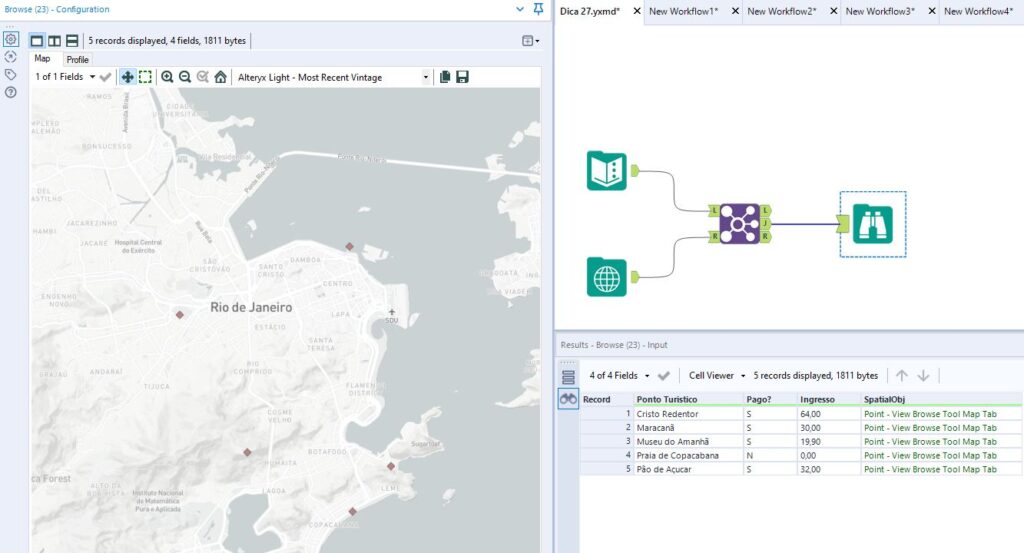Switch to the Map tab
The height and width of the screenshot is (553, 1024).
coord(42,58)
